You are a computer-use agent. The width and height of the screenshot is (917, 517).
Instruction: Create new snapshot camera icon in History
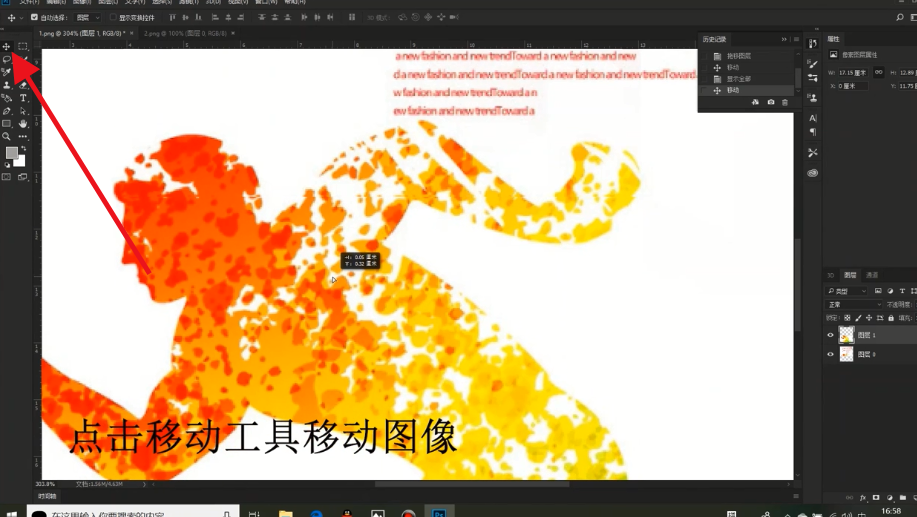pos(771,102)
